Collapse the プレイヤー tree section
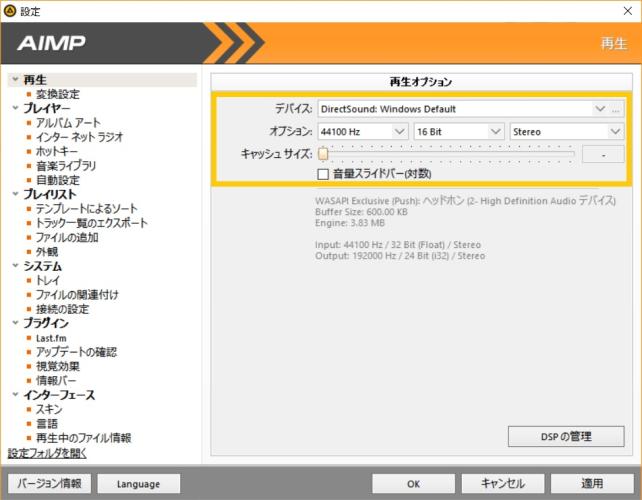642x500 pixels. click(x=15, y=108)
